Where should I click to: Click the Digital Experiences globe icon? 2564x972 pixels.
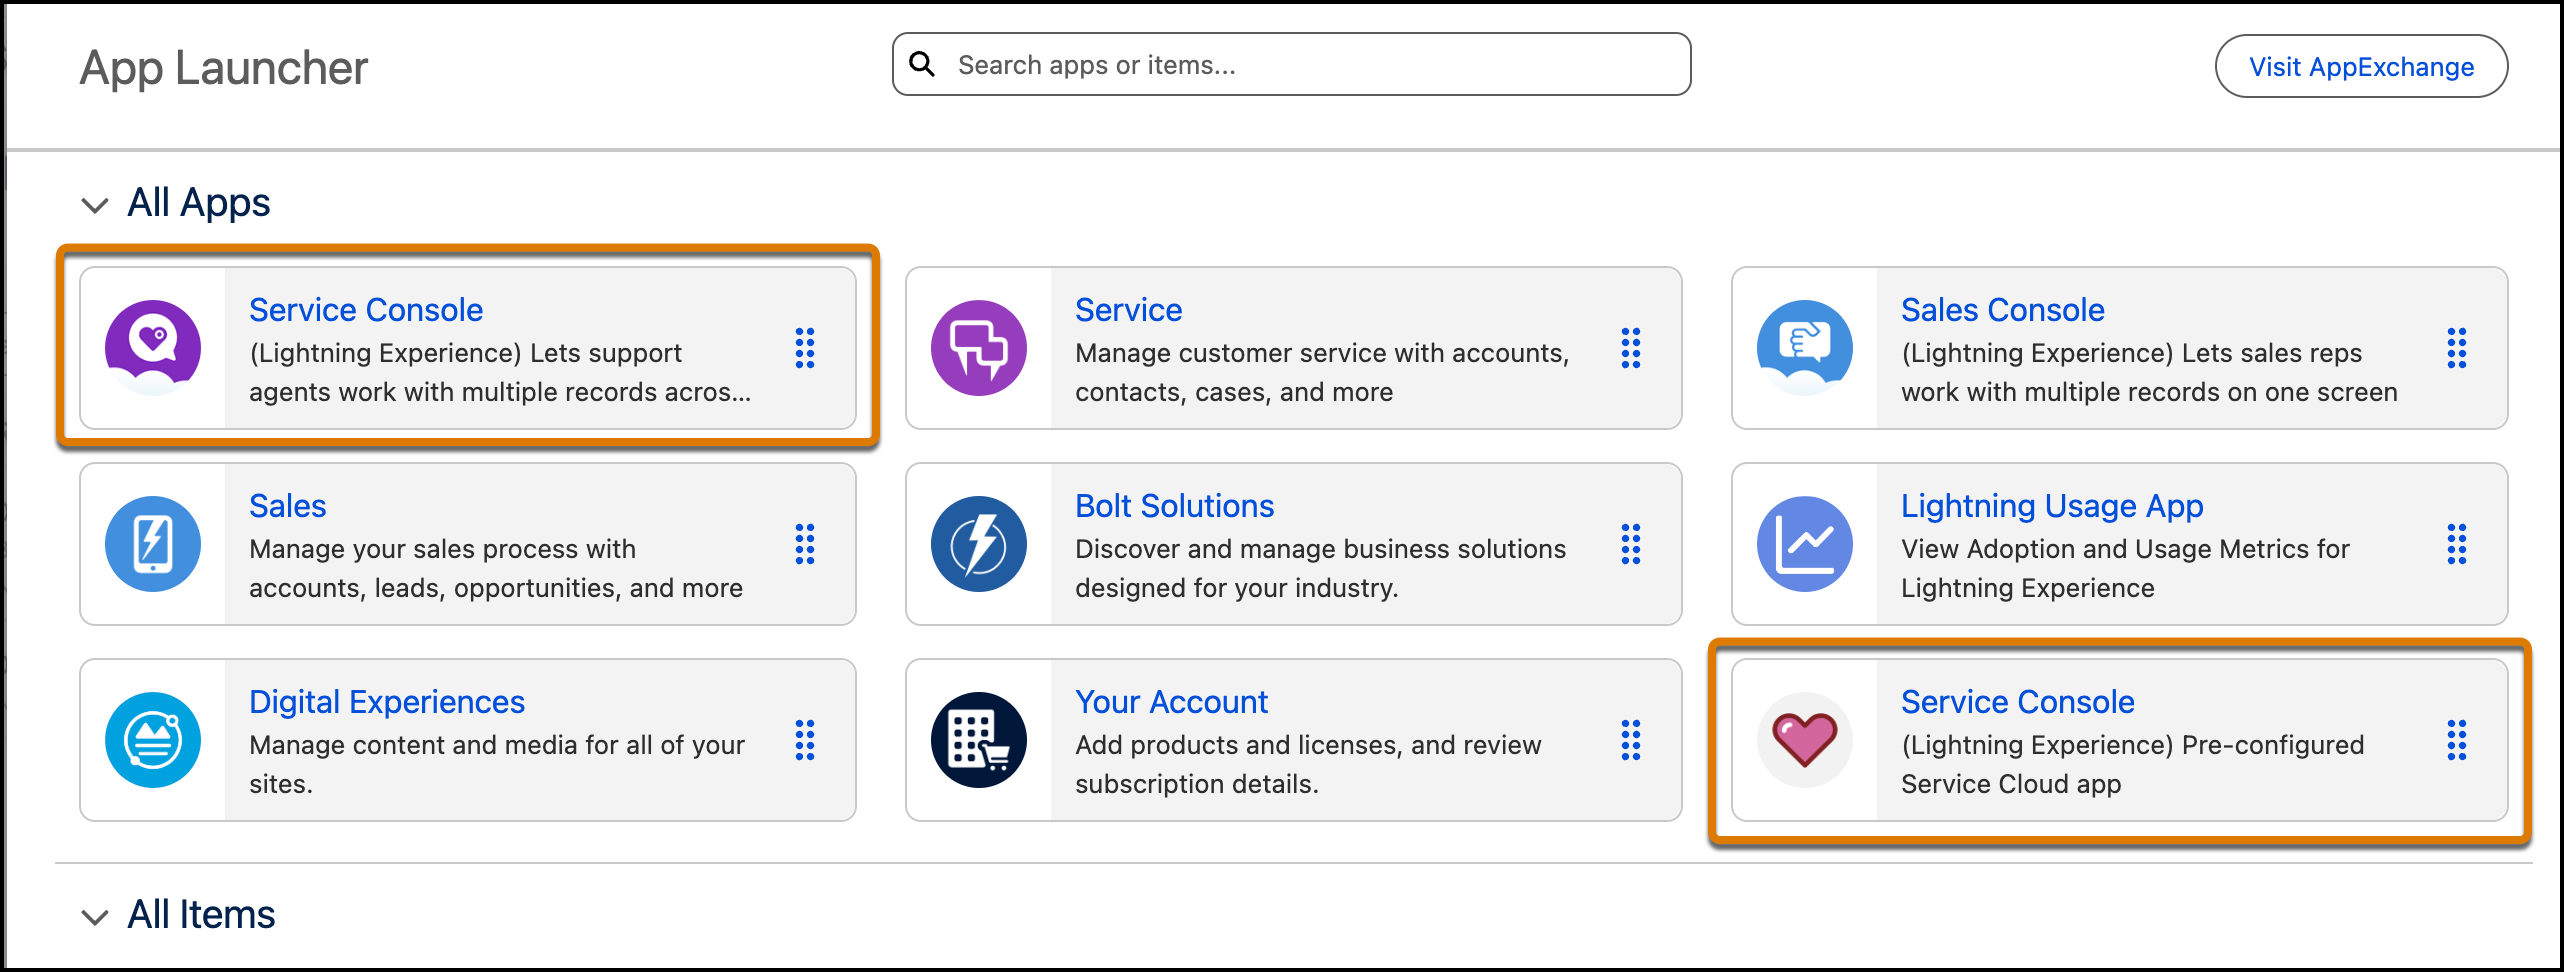153,740
